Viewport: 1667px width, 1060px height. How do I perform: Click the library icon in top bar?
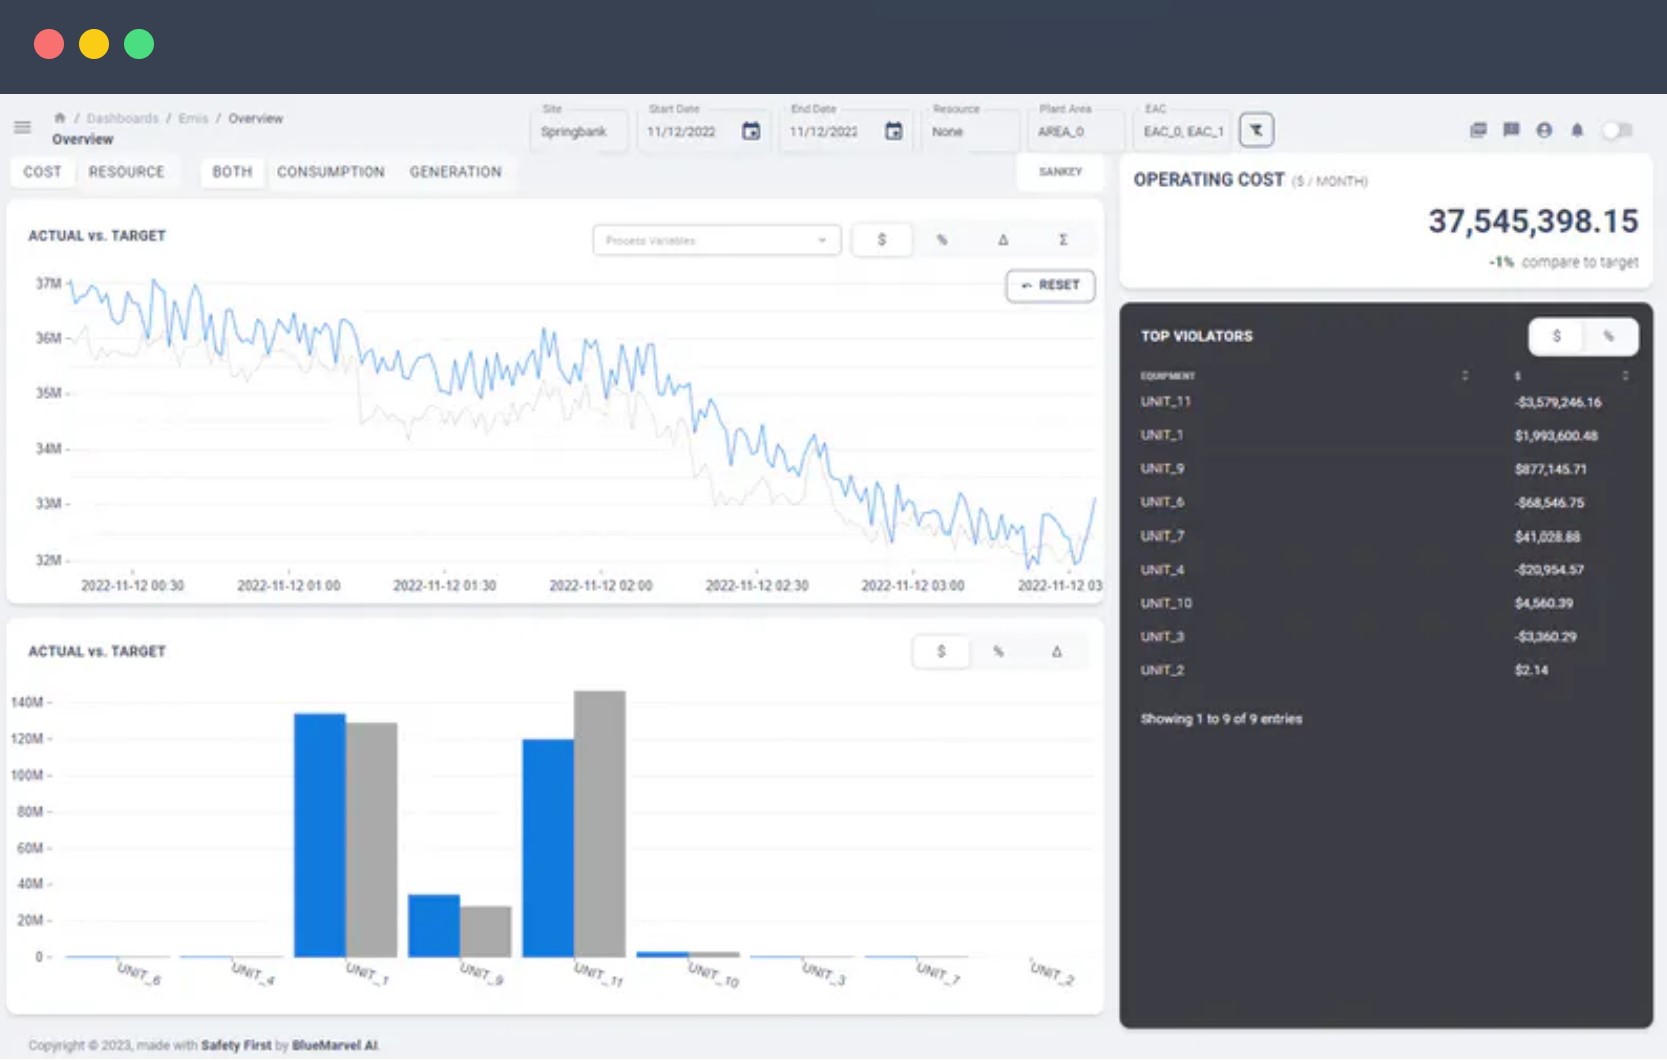pyautogui.click(x=1478, y=130)
